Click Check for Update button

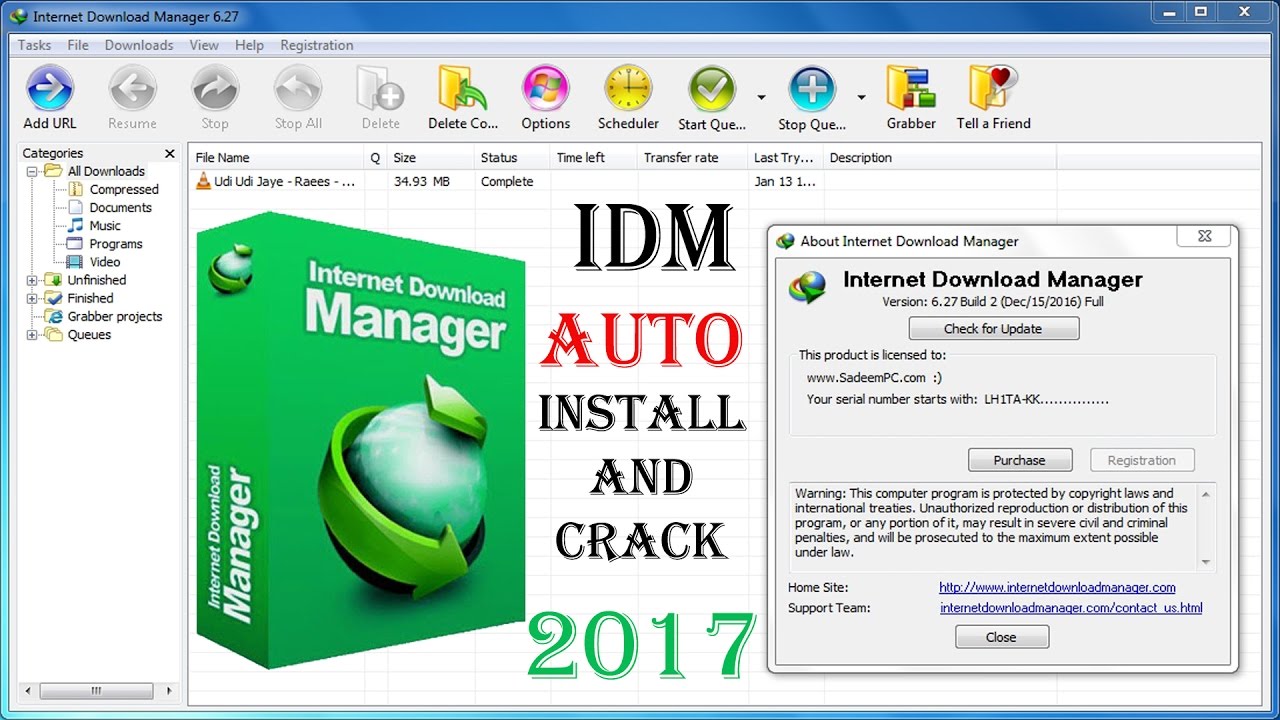pos(993,328)
